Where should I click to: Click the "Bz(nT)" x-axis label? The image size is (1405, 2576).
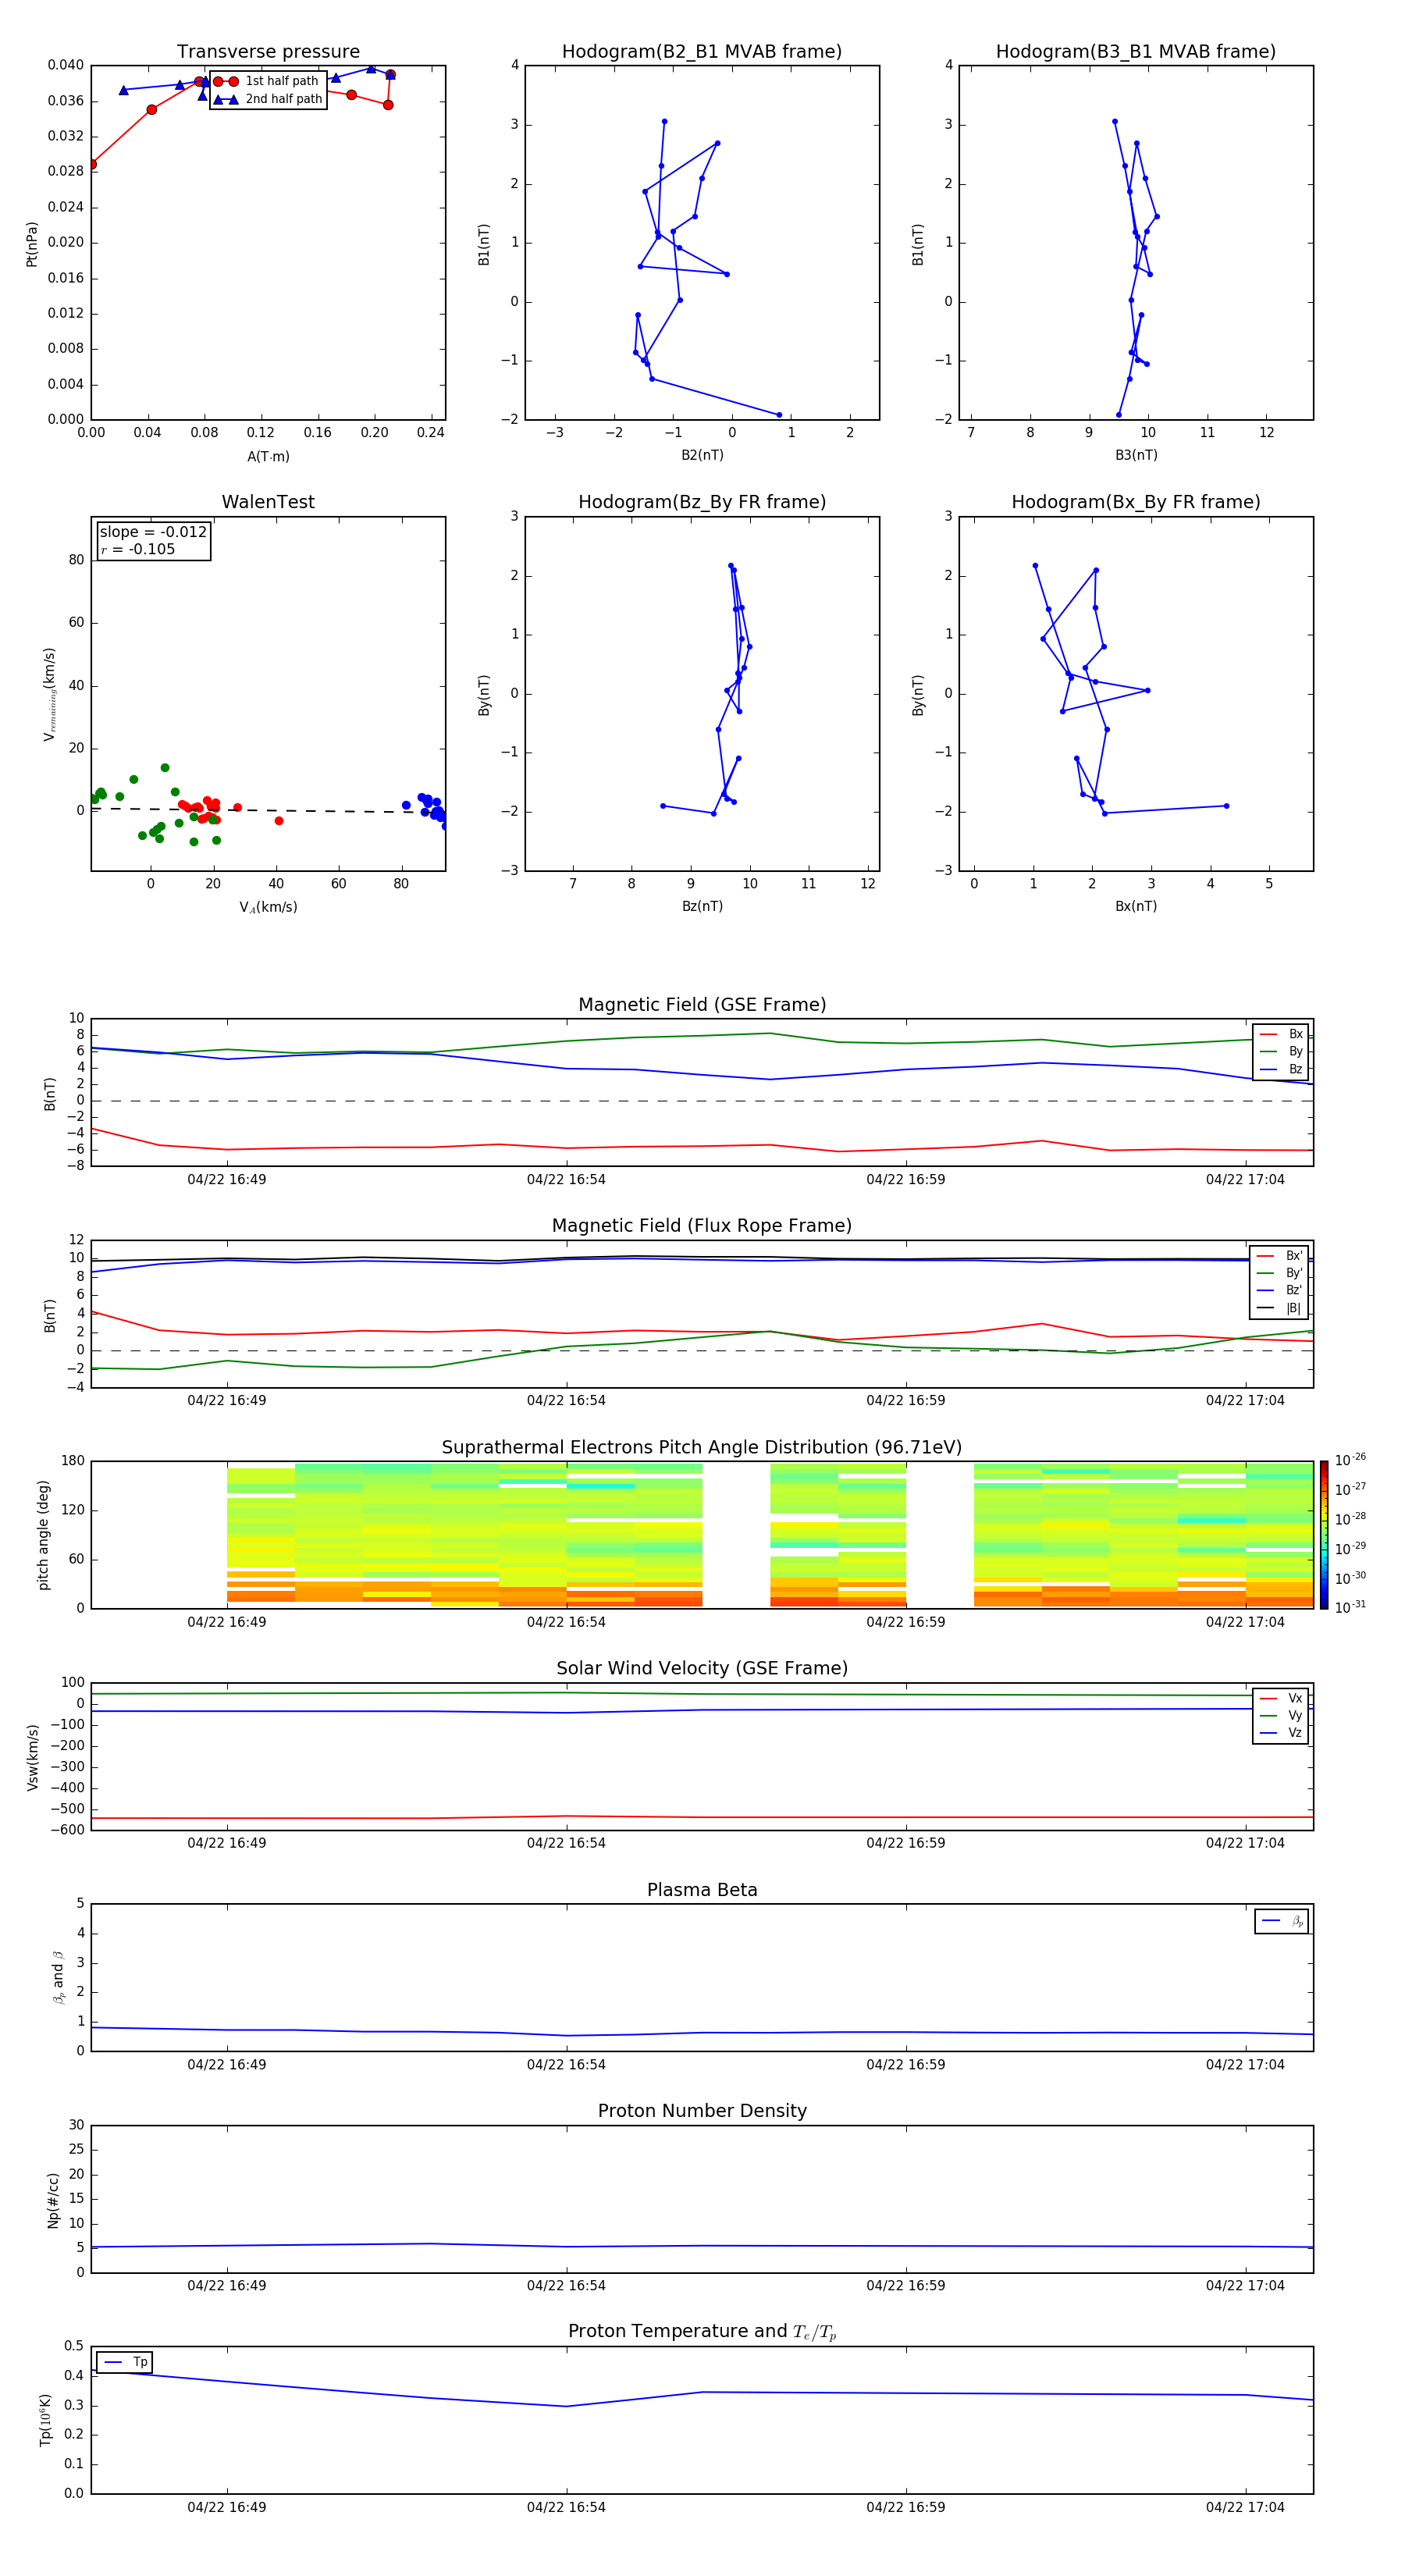click(x=702, y=907)
